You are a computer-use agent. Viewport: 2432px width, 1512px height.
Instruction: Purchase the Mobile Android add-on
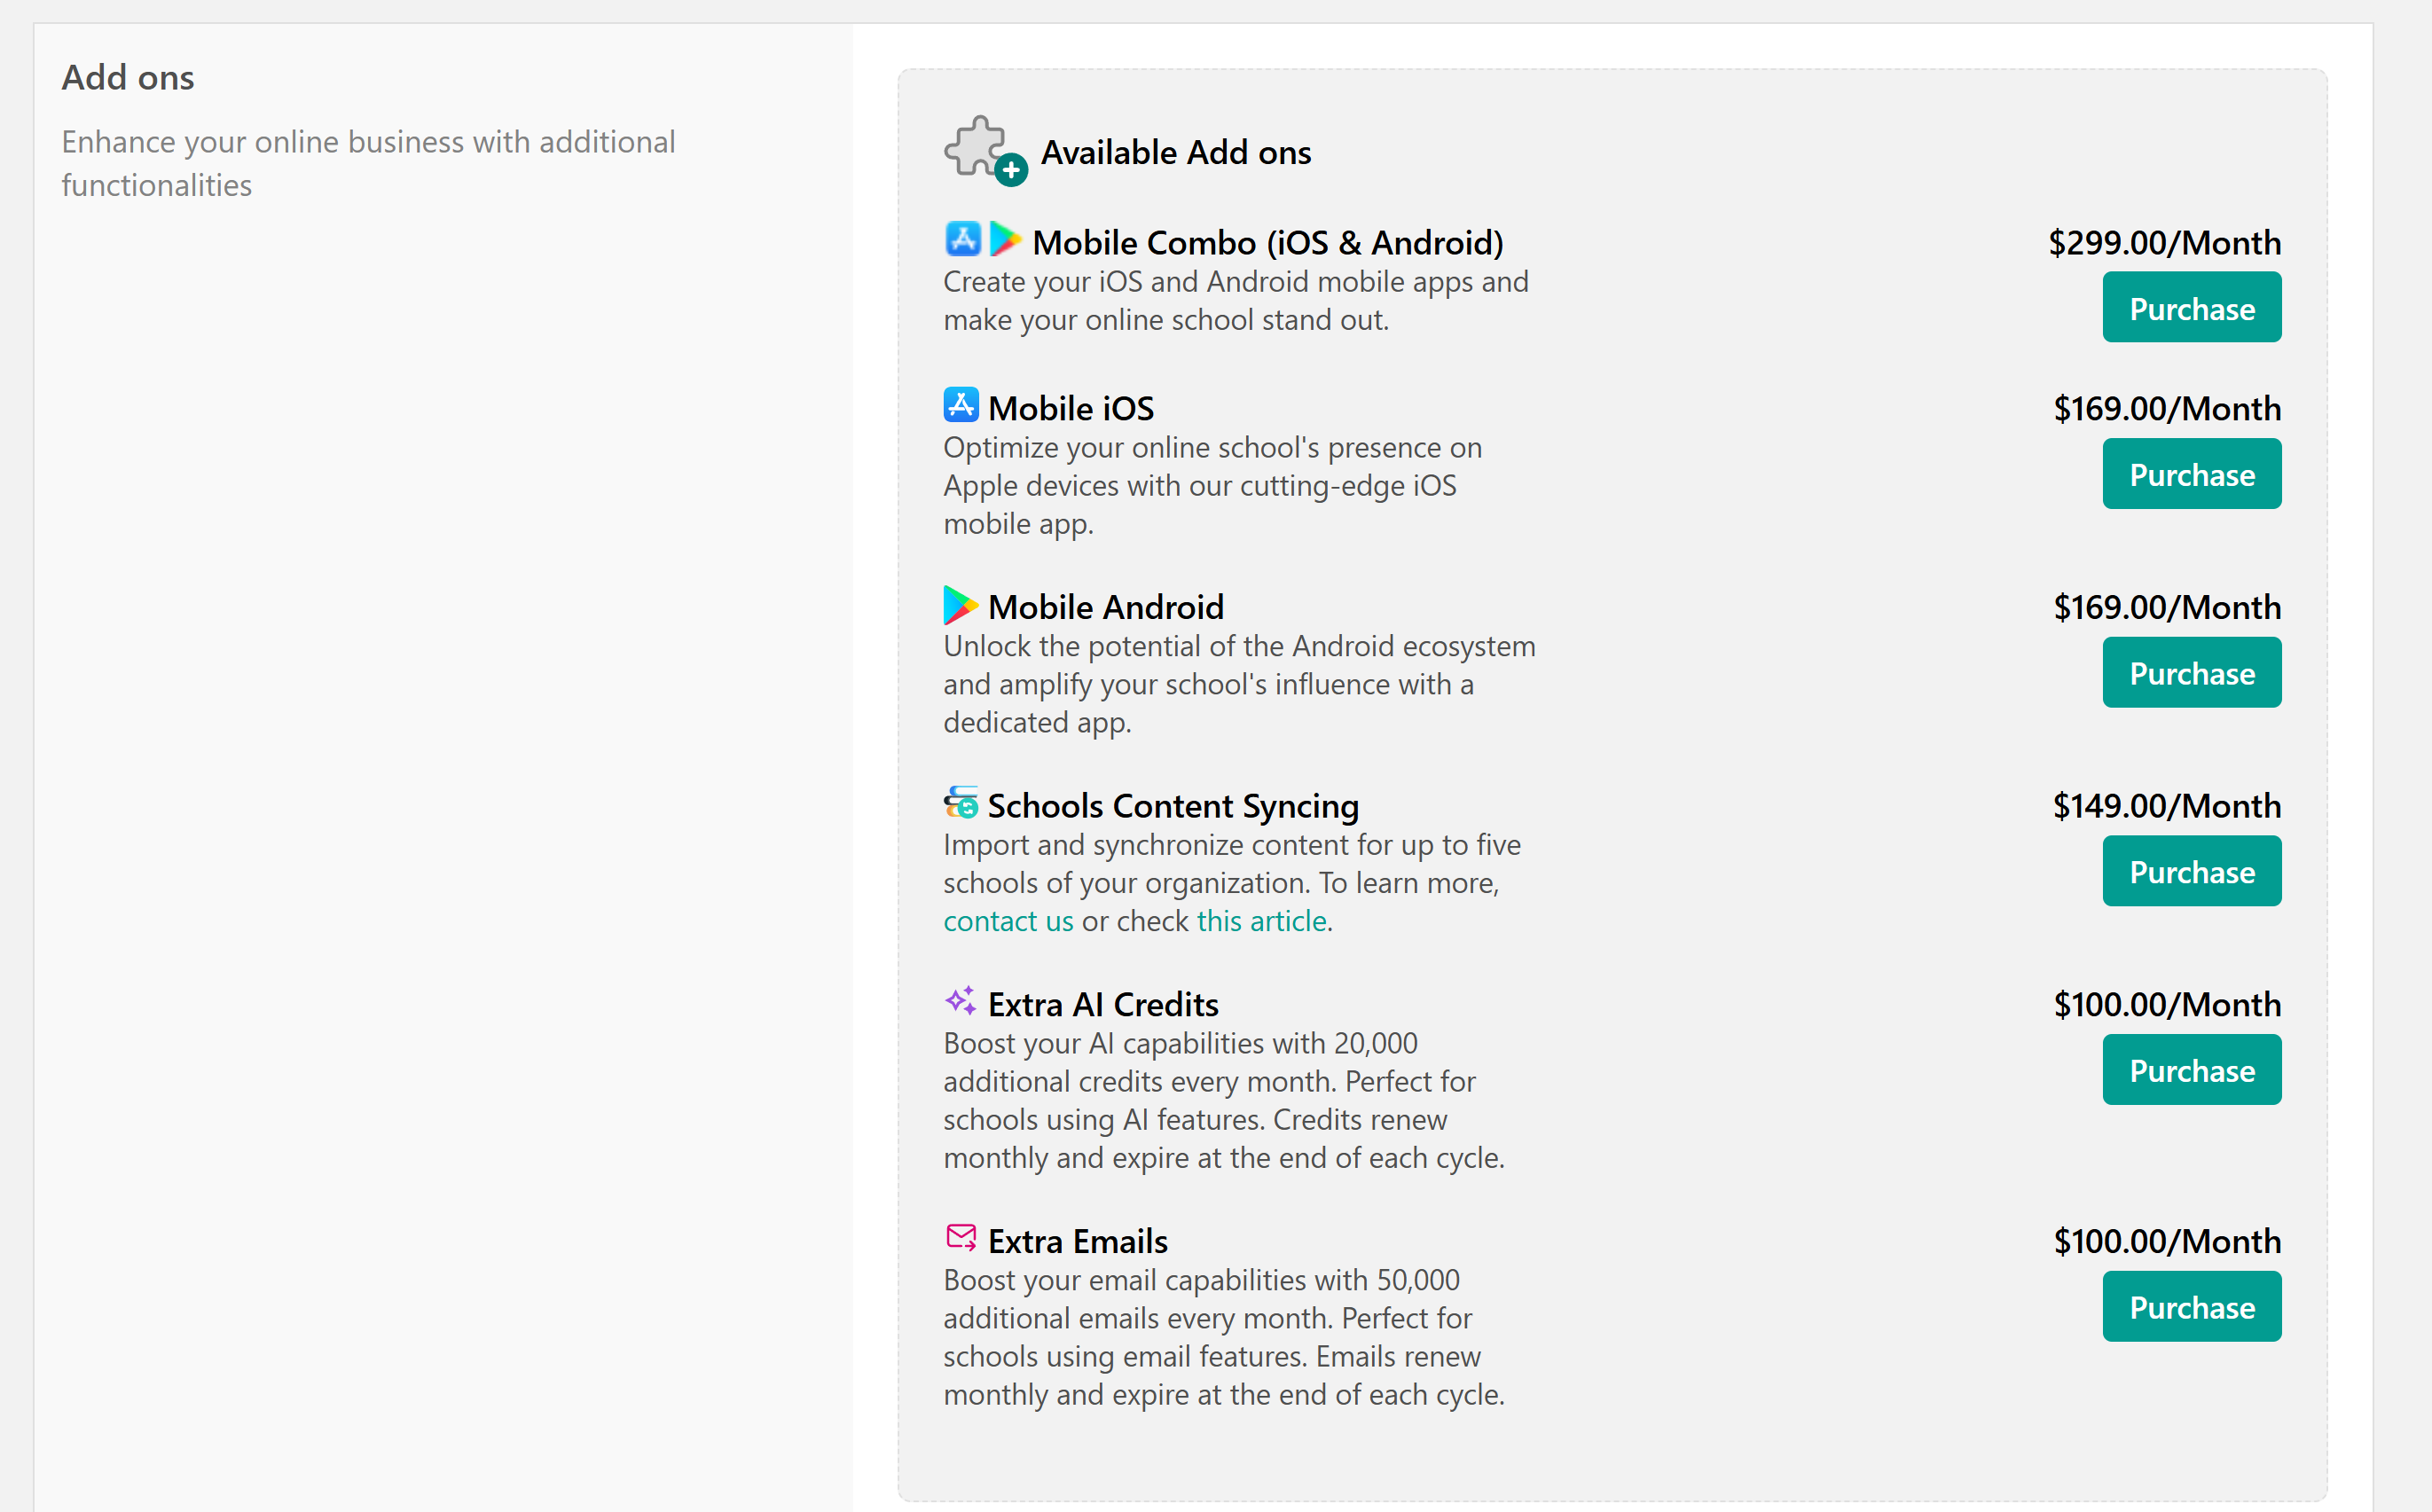point(2191,673)
